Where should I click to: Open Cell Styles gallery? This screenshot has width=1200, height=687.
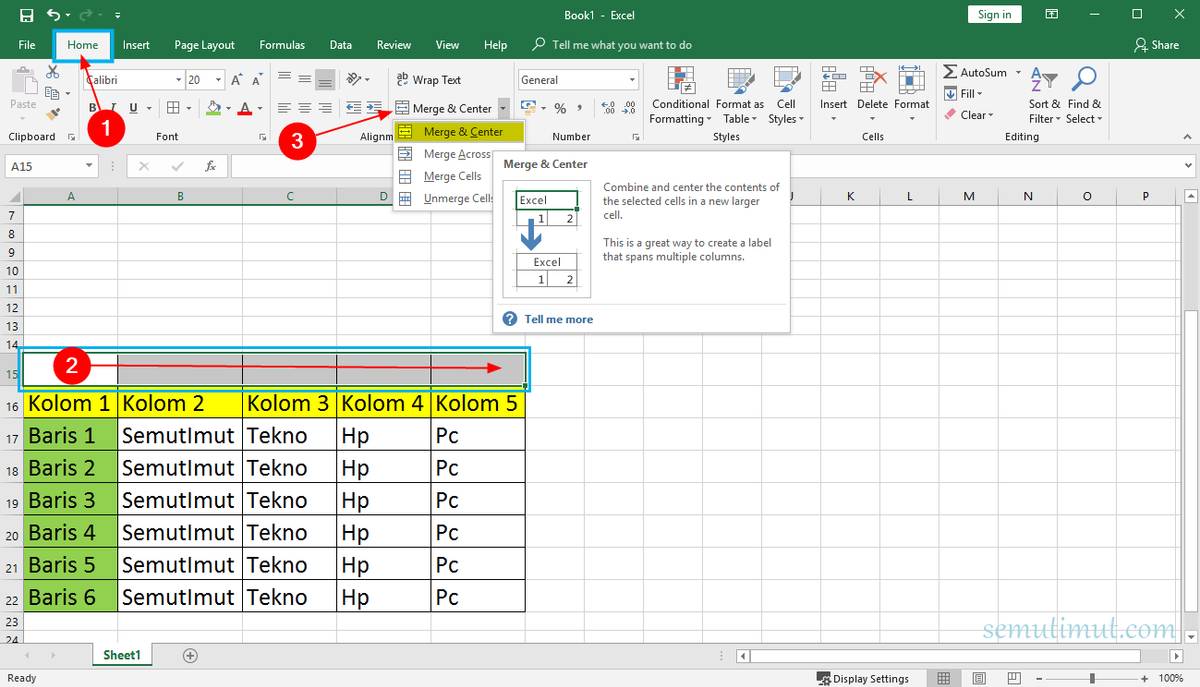pyautogui.click(x=786, y=96)
